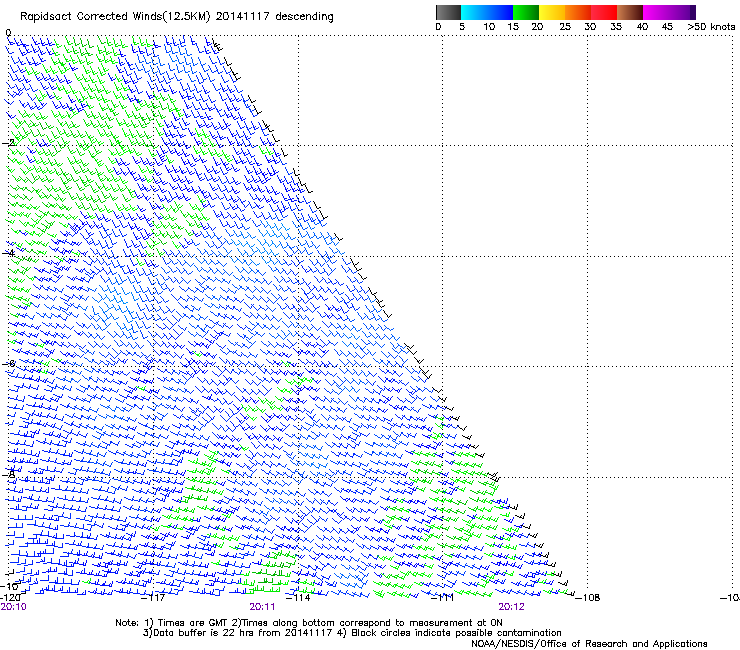Click the purple '20:12' time label
This screenshot has height=650, width=740.
pos(511,607)
